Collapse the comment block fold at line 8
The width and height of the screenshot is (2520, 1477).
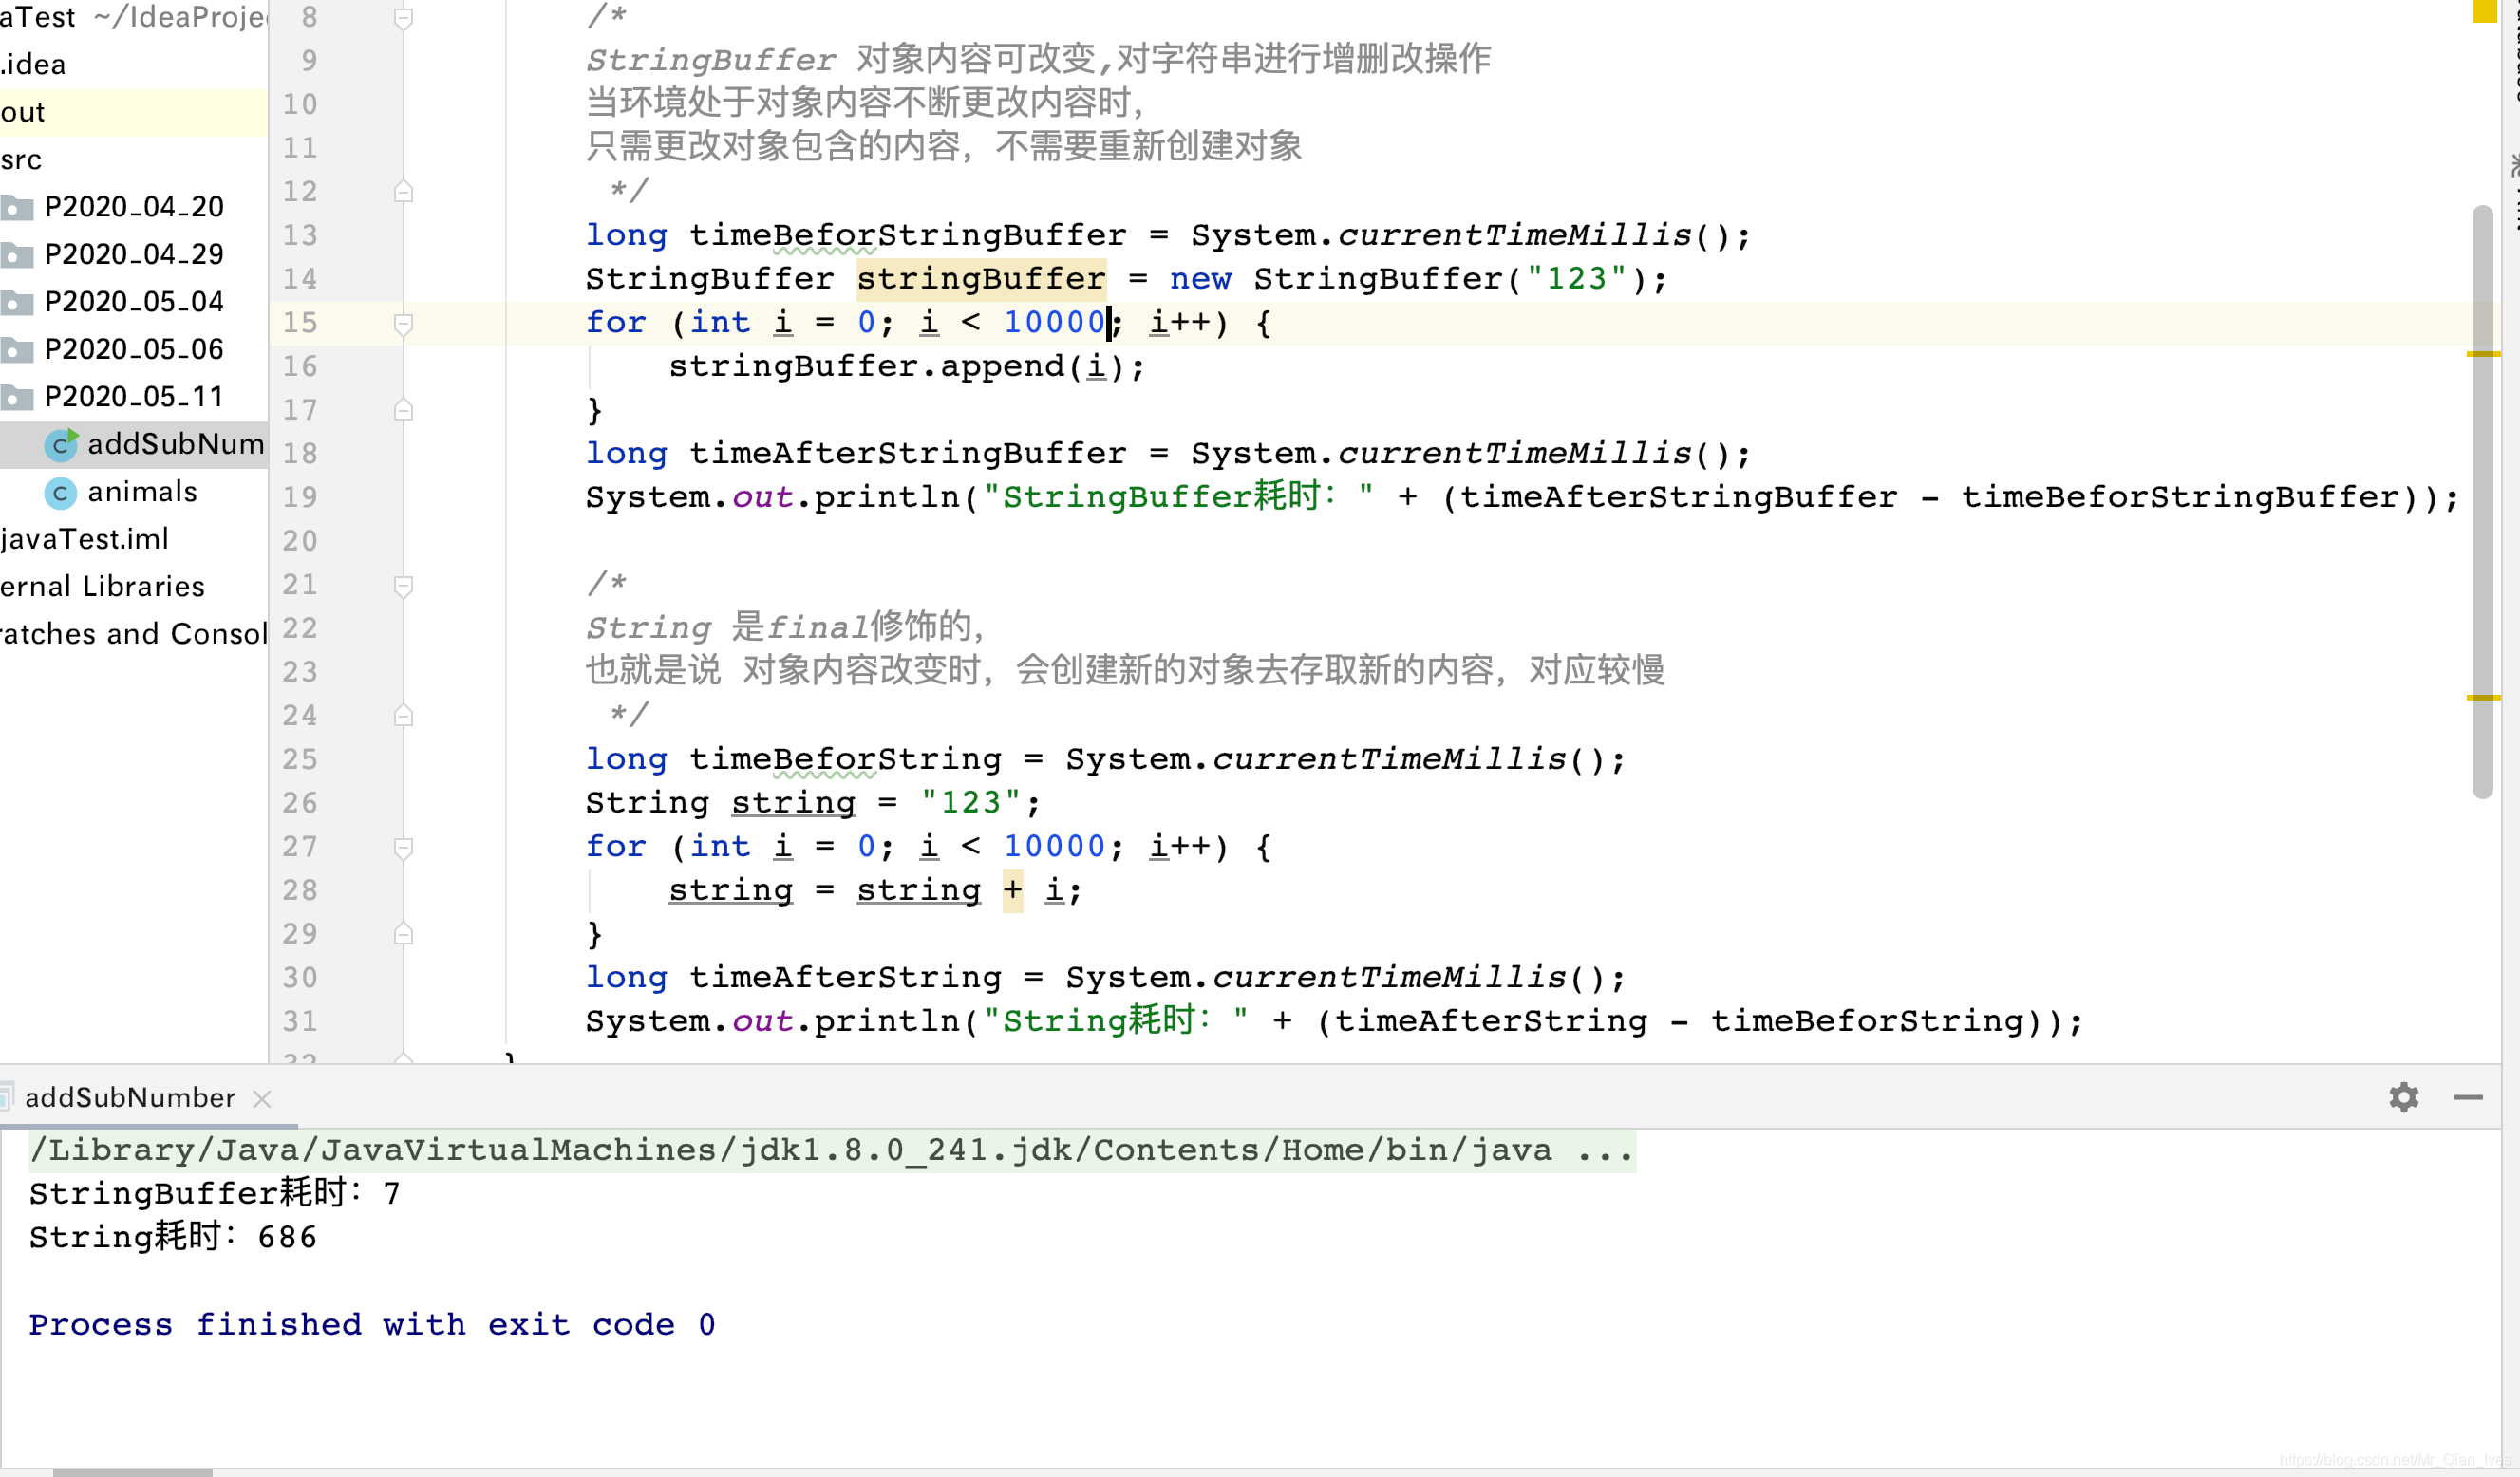click(403, 18)
